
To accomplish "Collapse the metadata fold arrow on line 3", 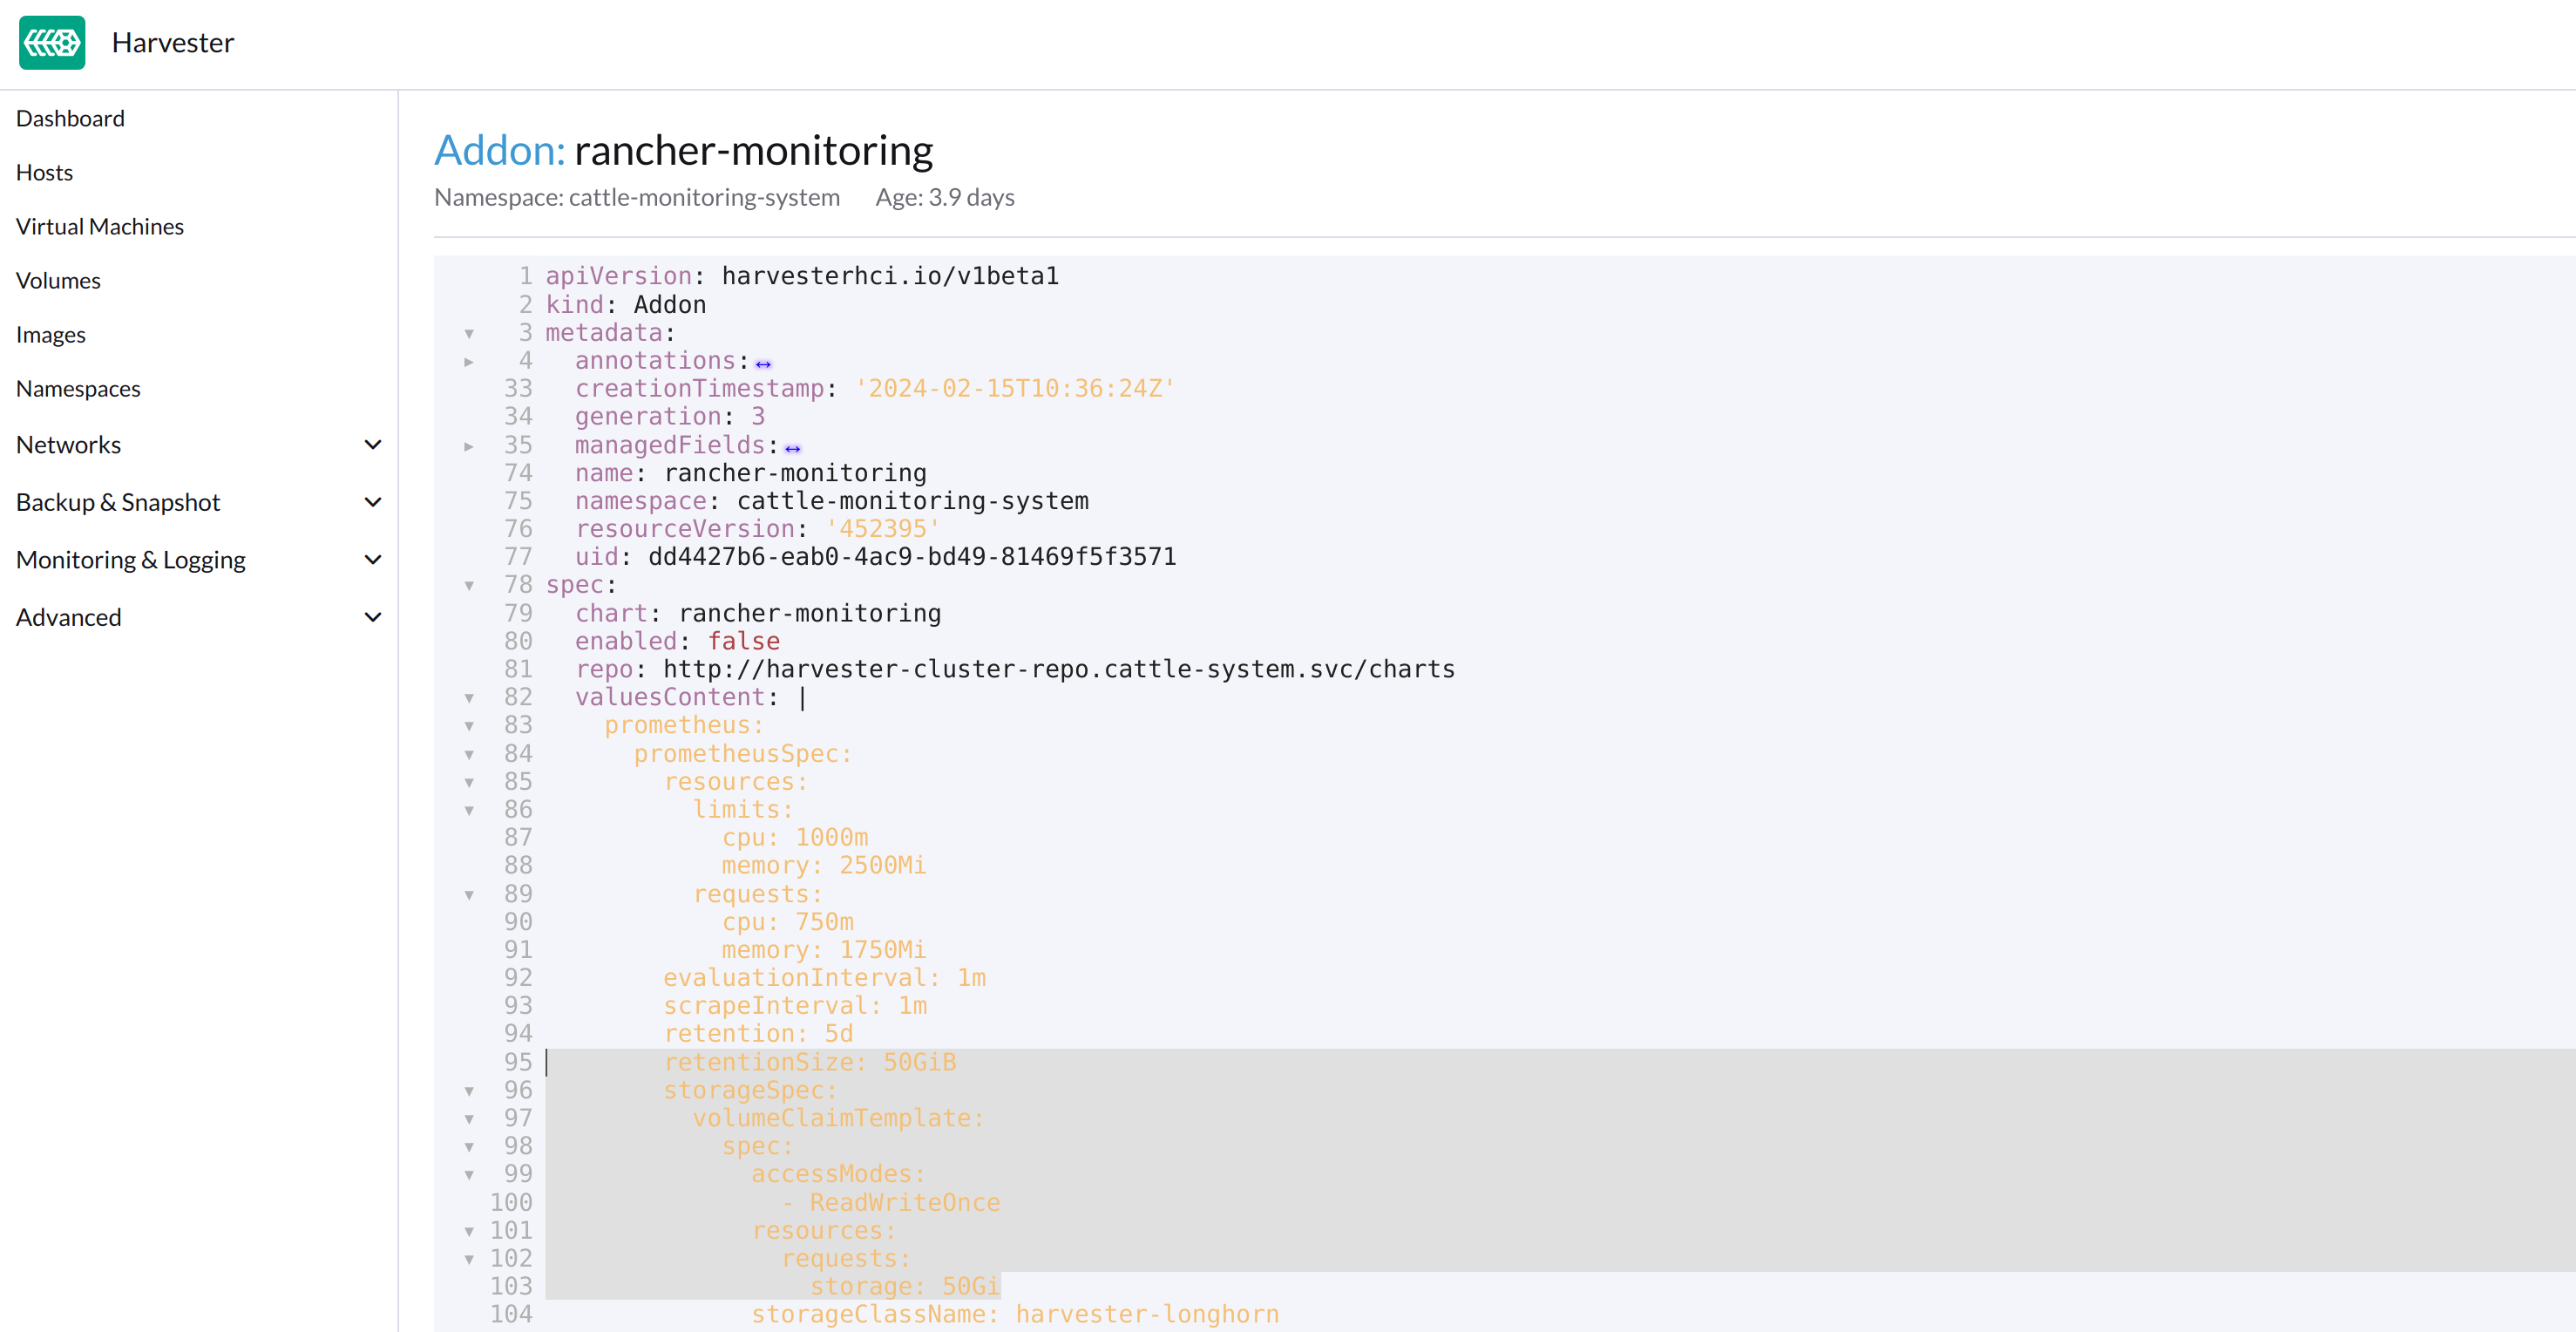I will (x=469, y=334).
